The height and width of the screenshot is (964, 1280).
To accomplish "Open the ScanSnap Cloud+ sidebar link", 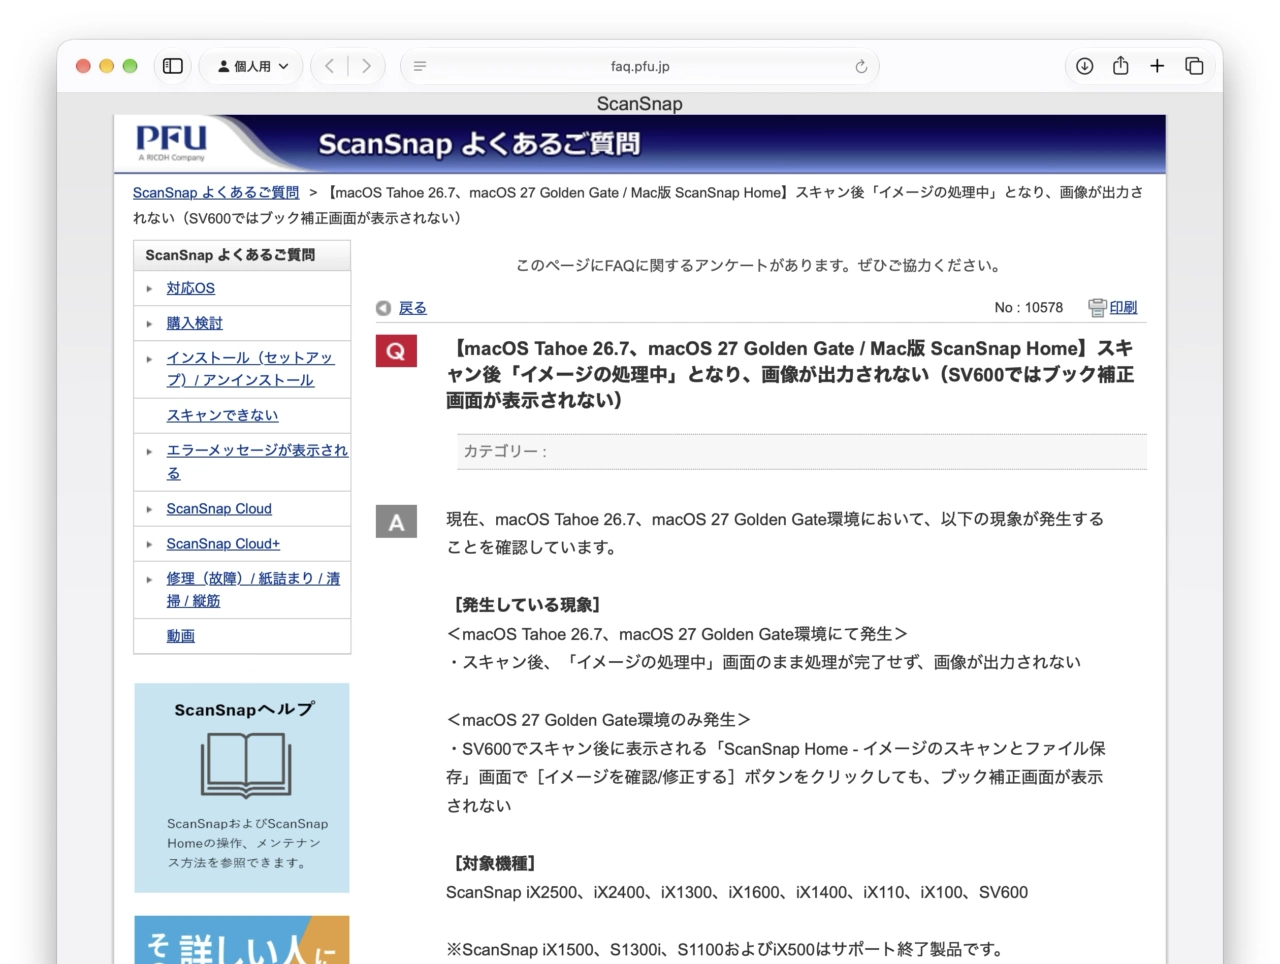I will point(223,544).
